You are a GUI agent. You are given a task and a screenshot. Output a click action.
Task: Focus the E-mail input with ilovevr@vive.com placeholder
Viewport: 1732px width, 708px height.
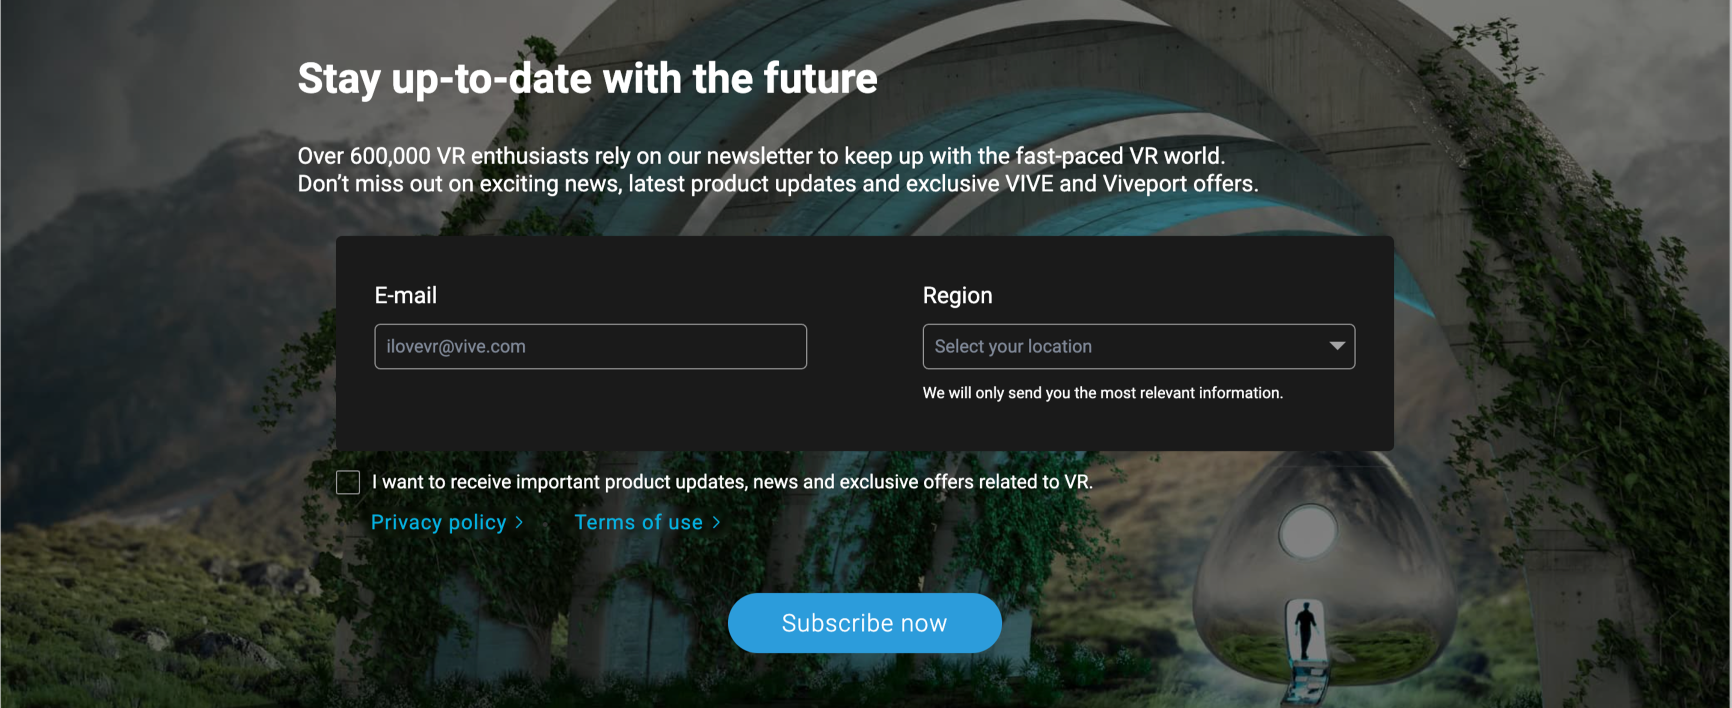(591, 346)
